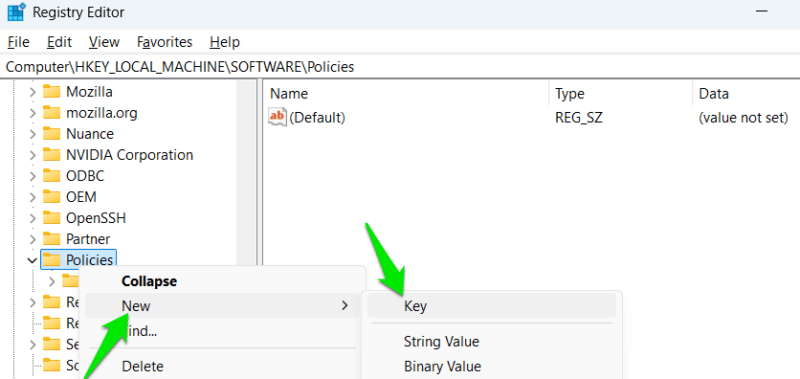
Task: Select the Nuance tree entry
Action: click(90, 134)
